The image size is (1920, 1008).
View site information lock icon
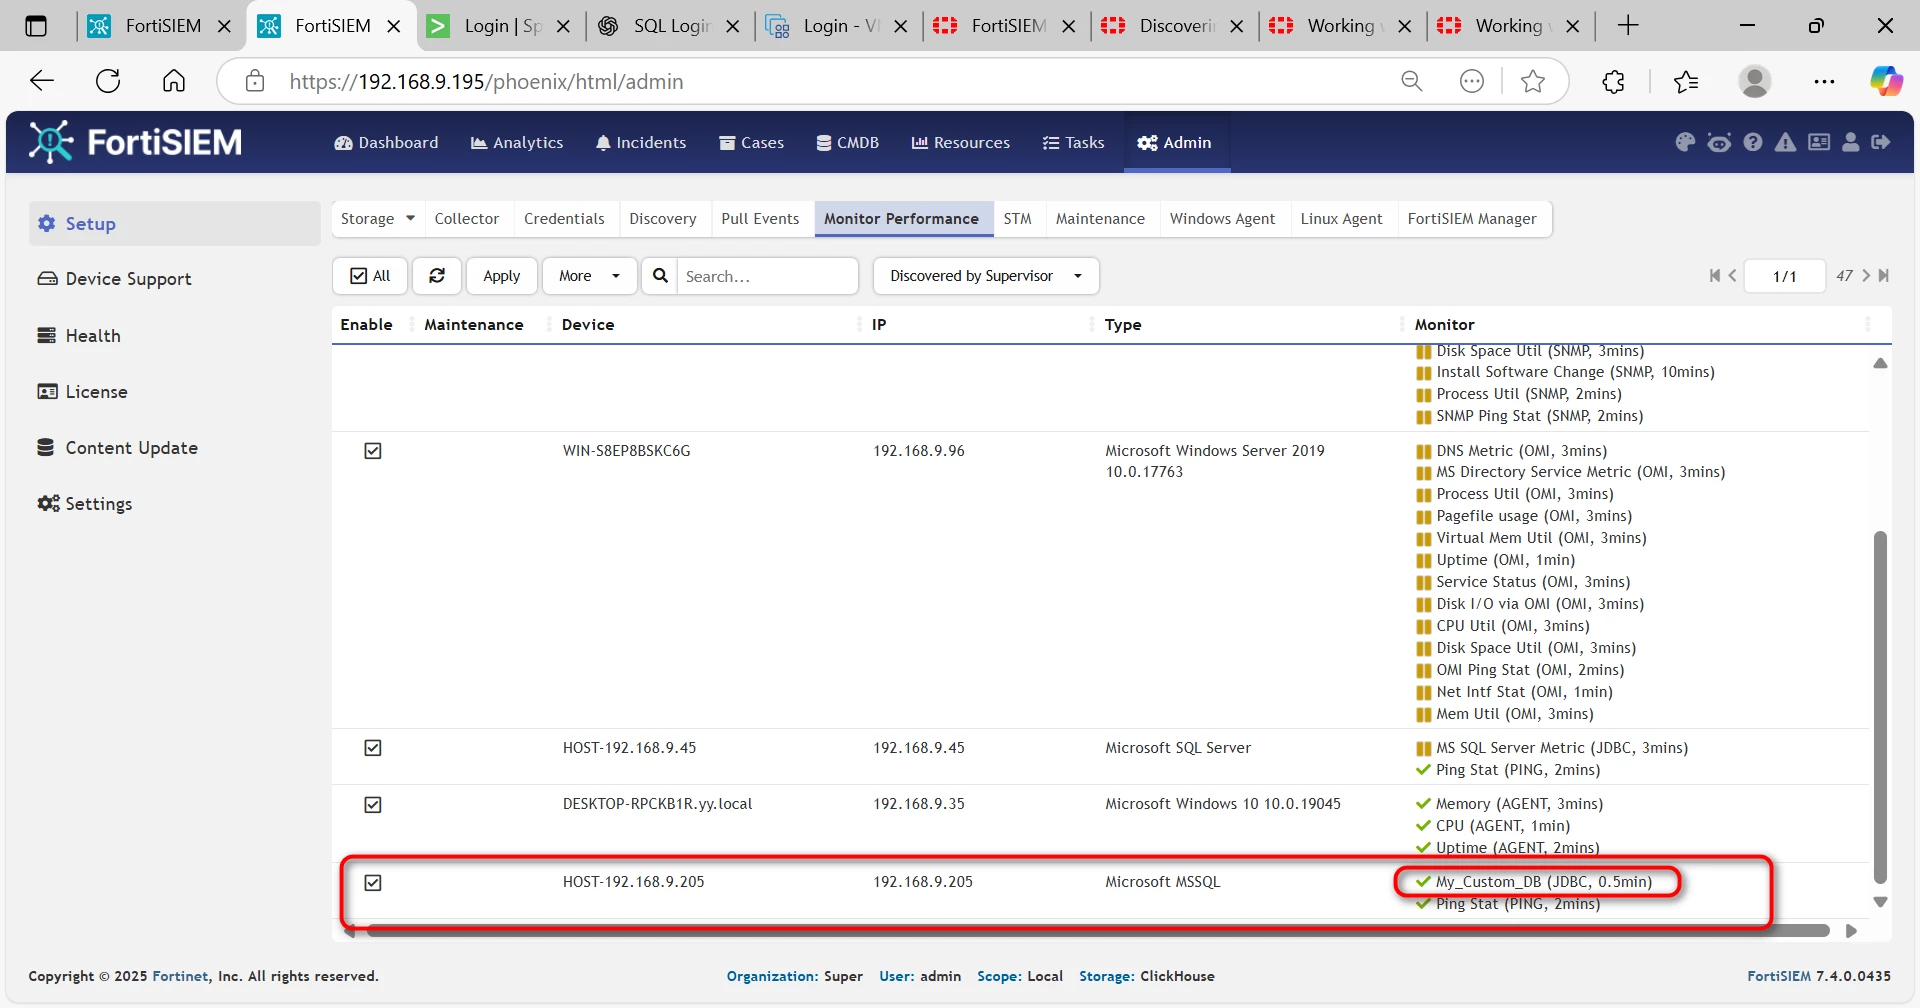click(255, 81)
